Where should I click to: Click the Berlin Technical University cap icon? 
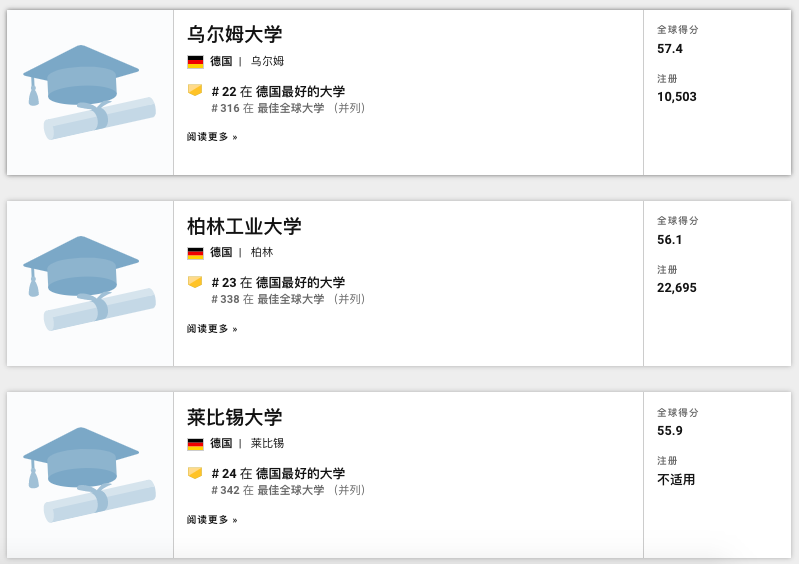[x=90, y=283]
